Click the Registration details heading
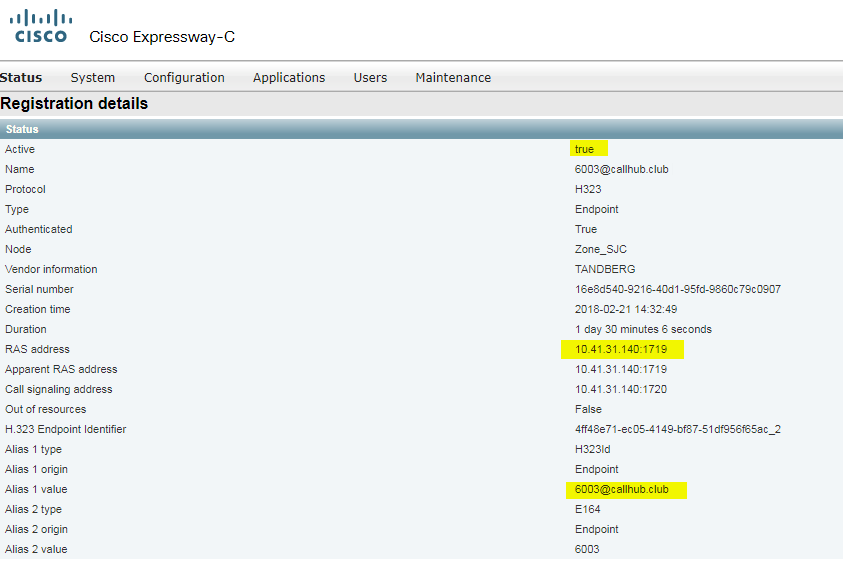This screenshot has width=843, height=567. click(74, 103)
